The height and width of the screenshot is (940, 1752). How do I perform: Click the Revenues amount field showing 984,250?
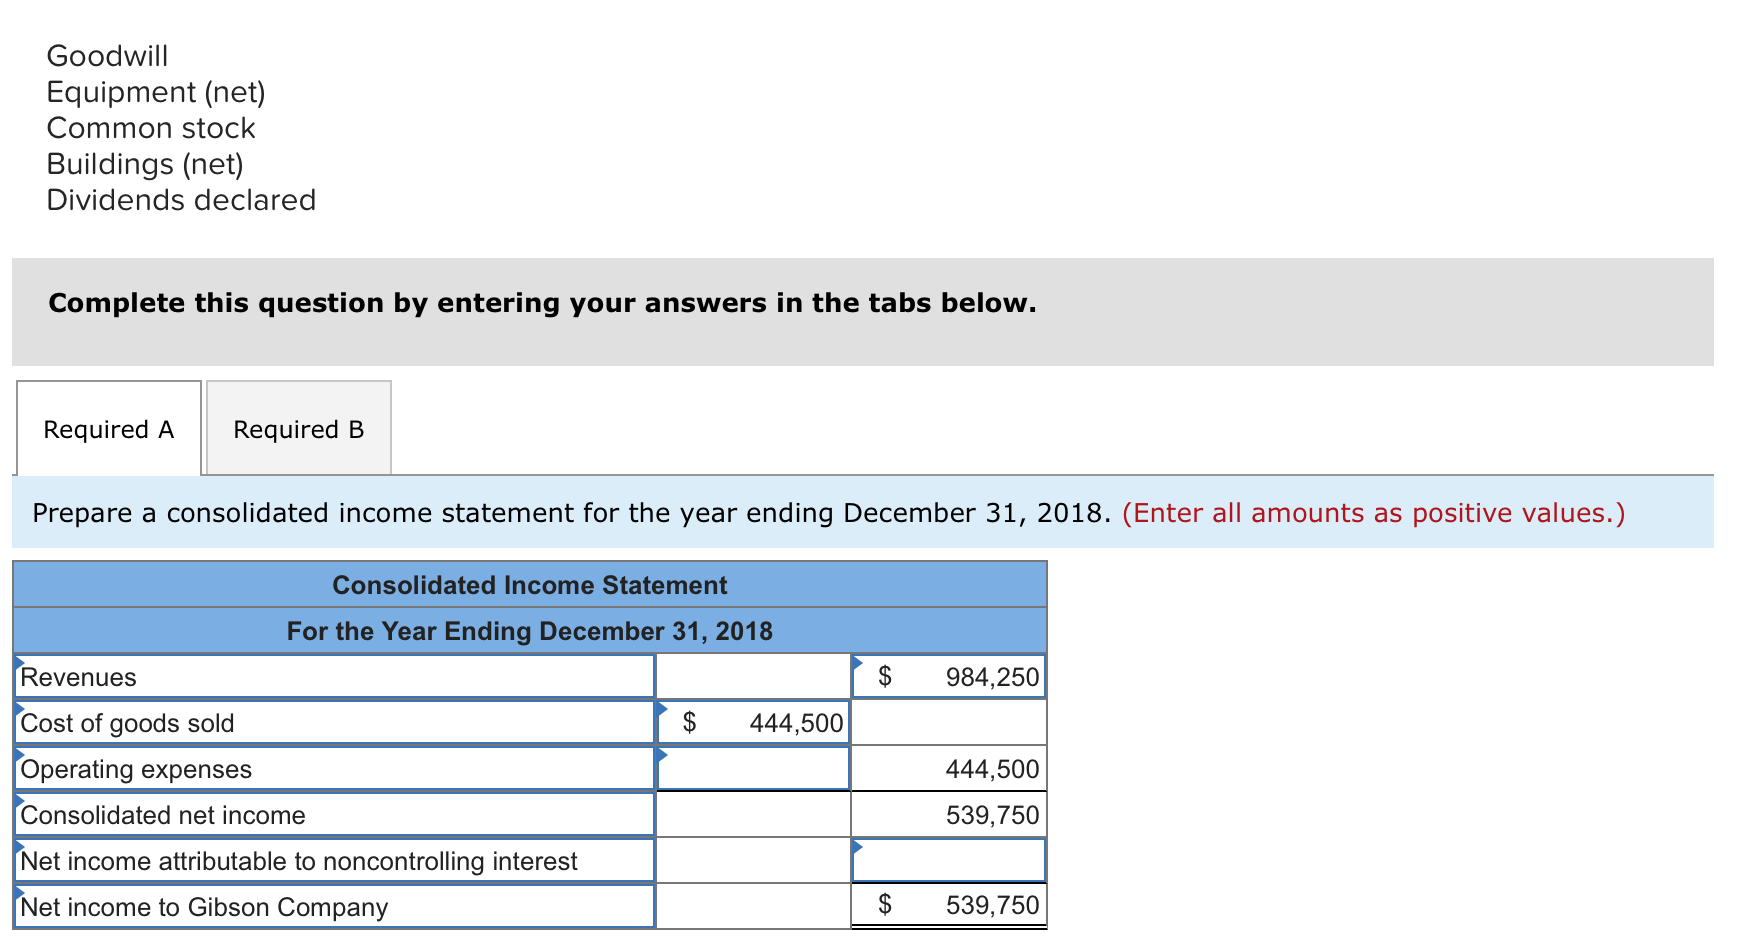point(948,676)
